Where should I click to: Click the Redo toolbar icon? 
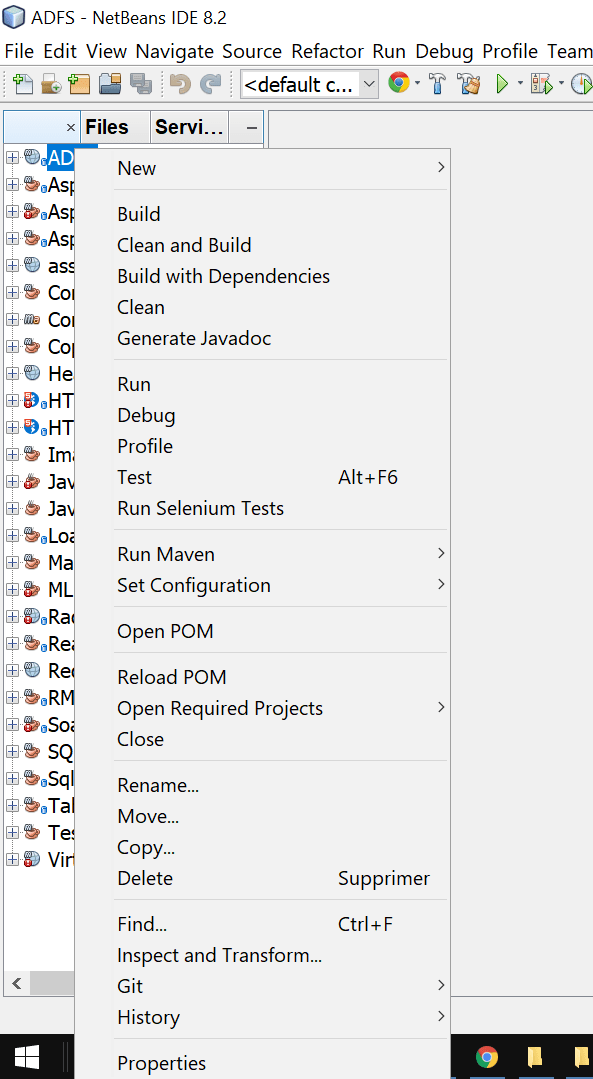[x=211, y=84]
